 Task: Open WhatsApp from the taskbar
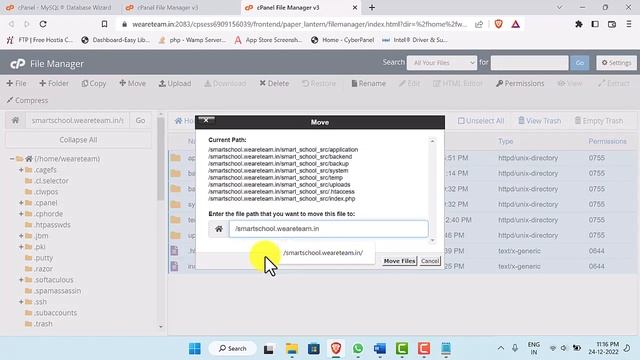click(358, 349)
